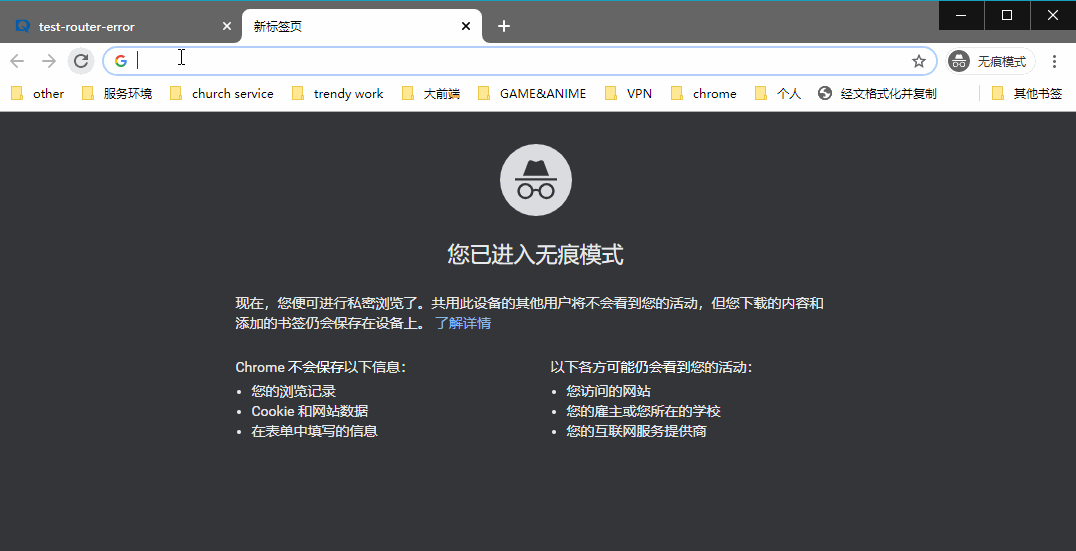This screenshot has width=1076, height=551.
Task: Open the 服务环境 bookmark folder
Action: (117, 93)
